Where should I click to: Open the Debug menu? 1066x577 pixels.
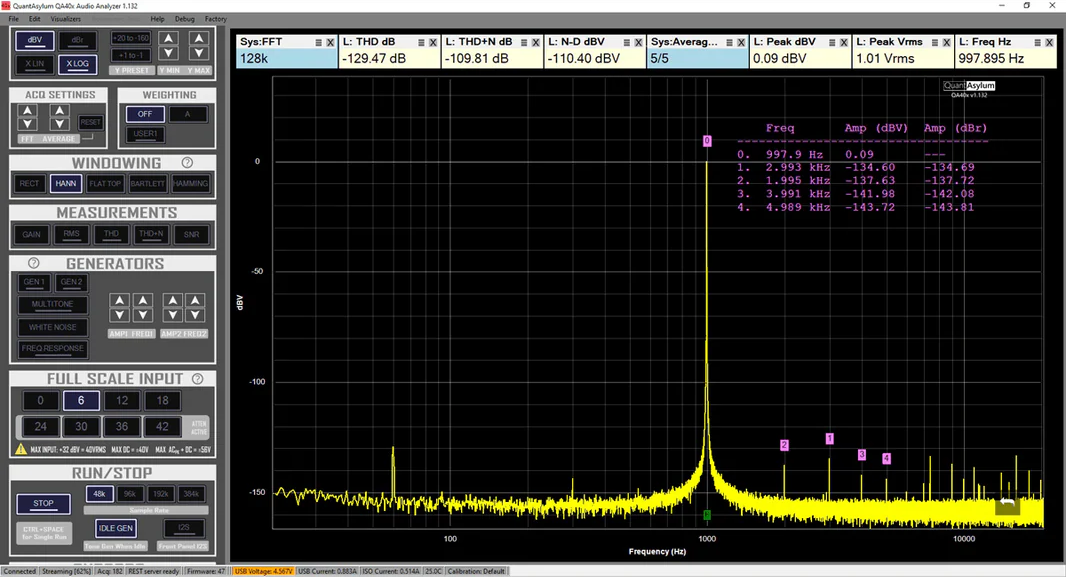[x=185, y=19]
